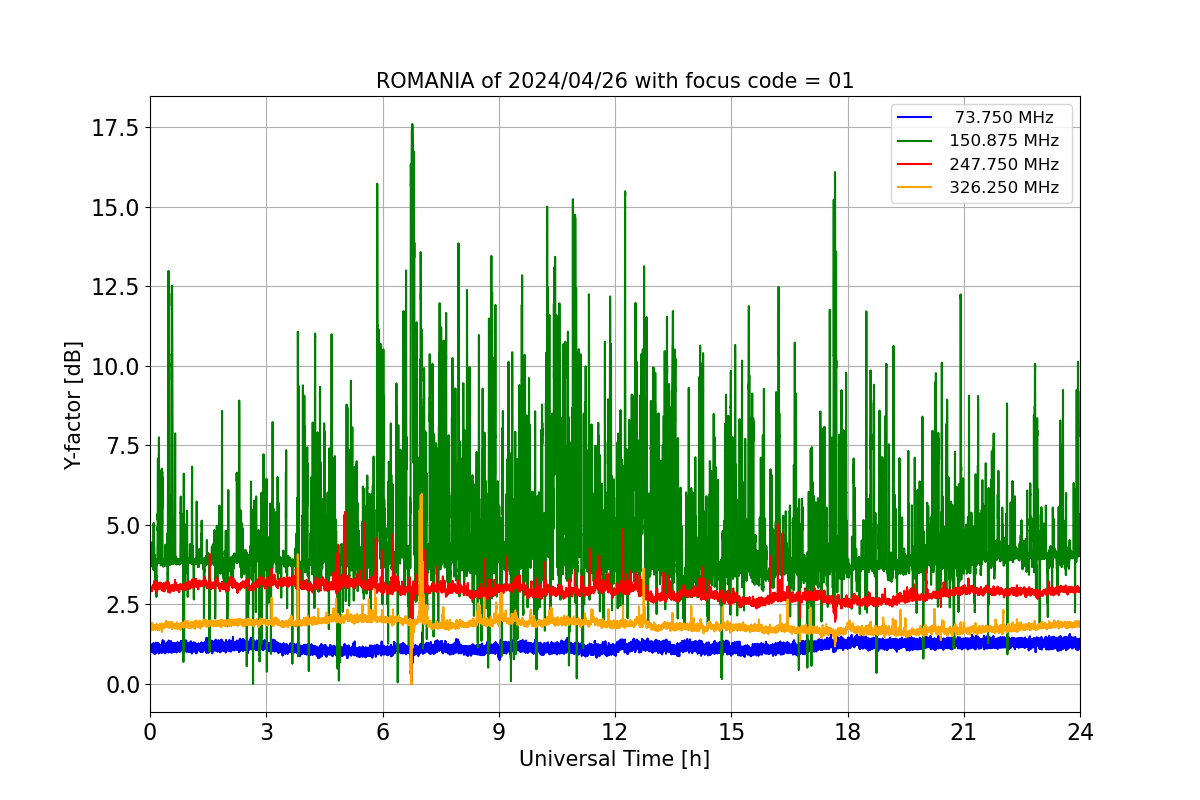The height and width of the screenshot is (800, 1200).
Task: Click the plot title mentioning ROMANIA 2024/04/26
Action: click(x=615, y=81)
